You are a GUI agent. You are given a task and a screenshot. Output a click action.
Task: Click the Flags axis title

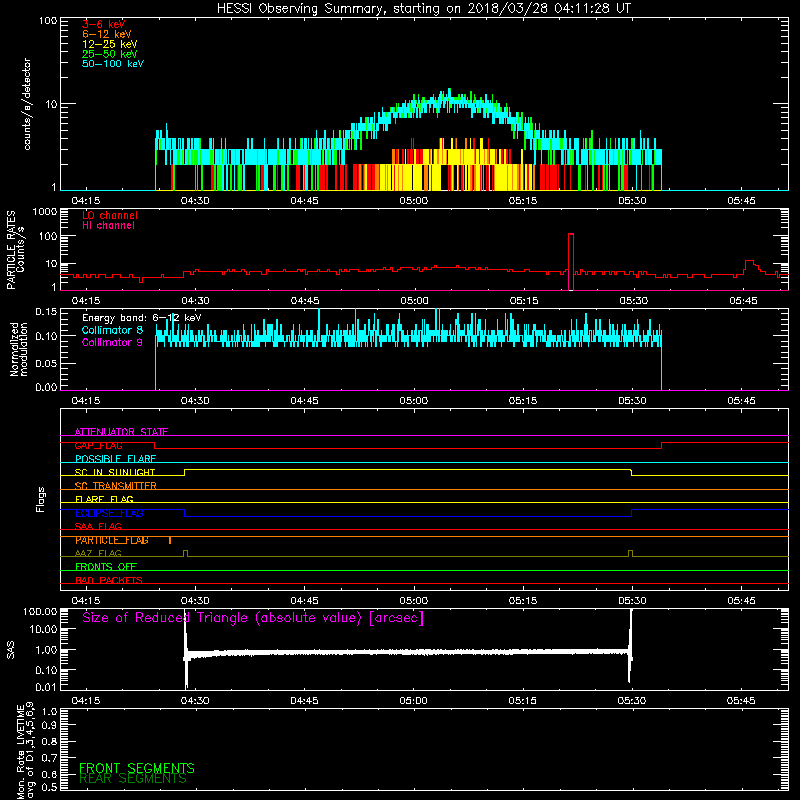click(41, 499)
